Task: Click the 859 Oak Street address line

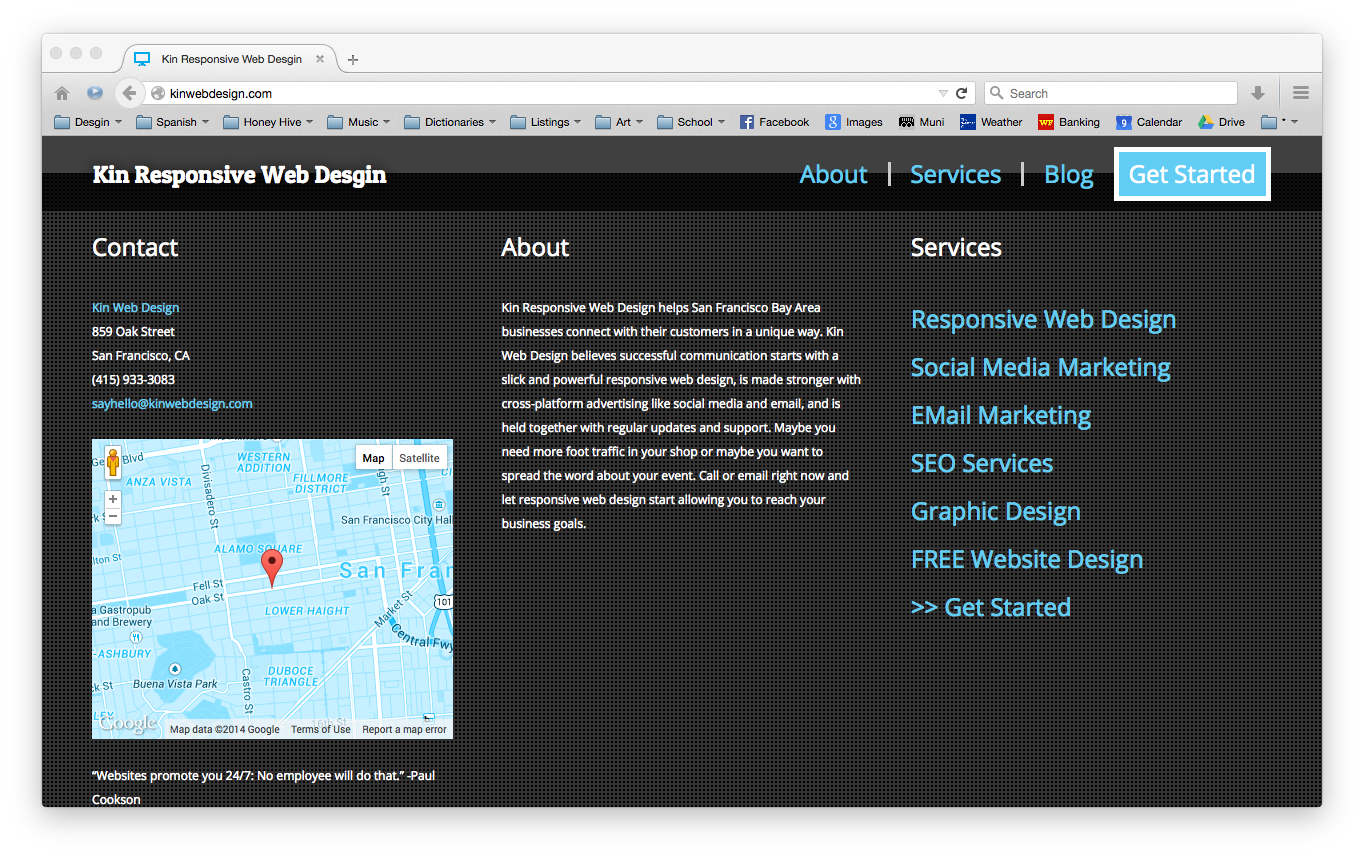Action: pyautogui.click(x=133, y=331)
